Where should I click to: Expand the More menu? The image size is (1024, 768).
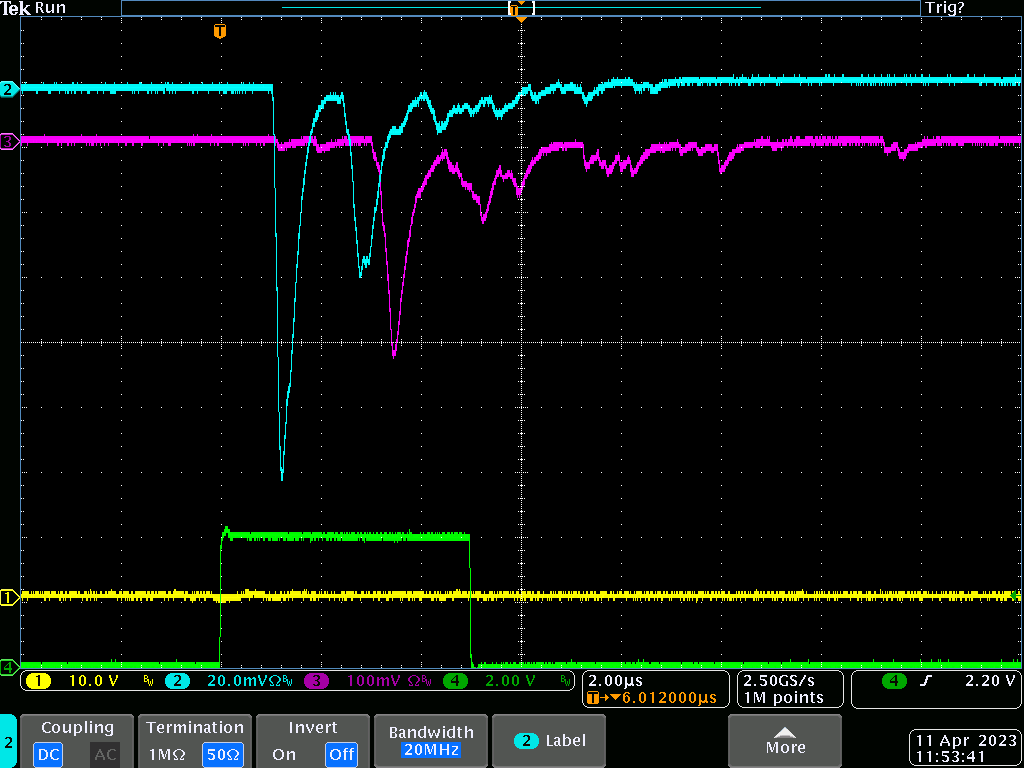point(785,741)
